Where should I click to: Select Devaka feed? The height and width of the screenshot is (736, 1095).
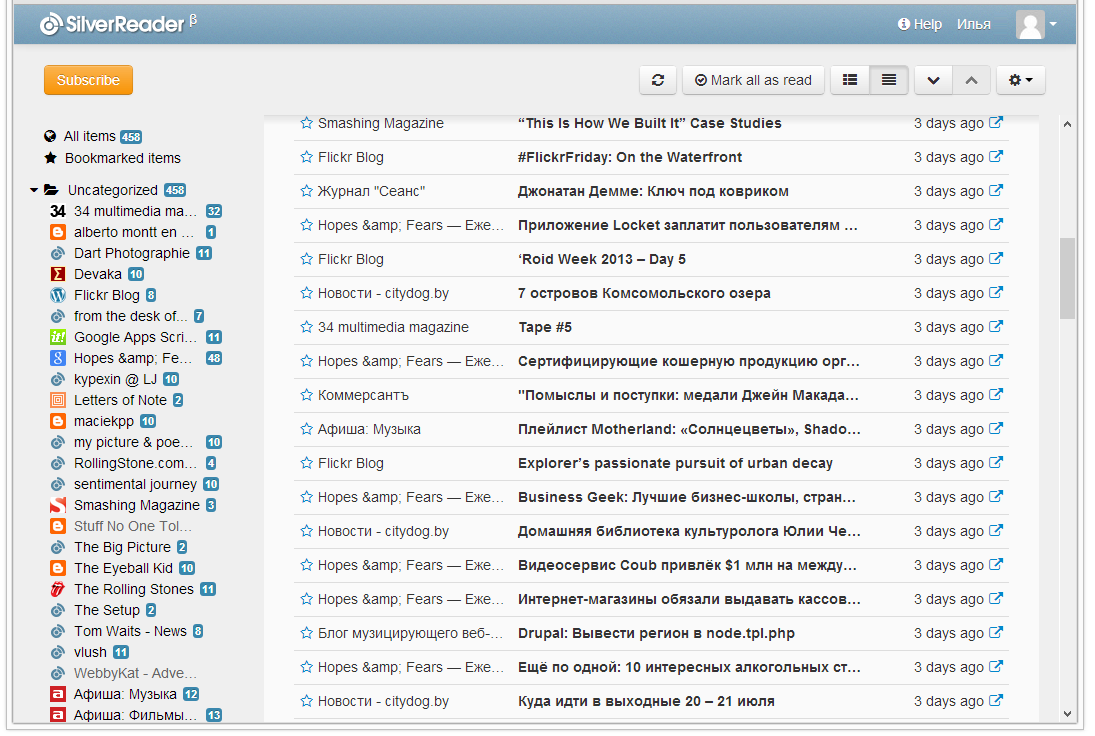click(97, 274)
